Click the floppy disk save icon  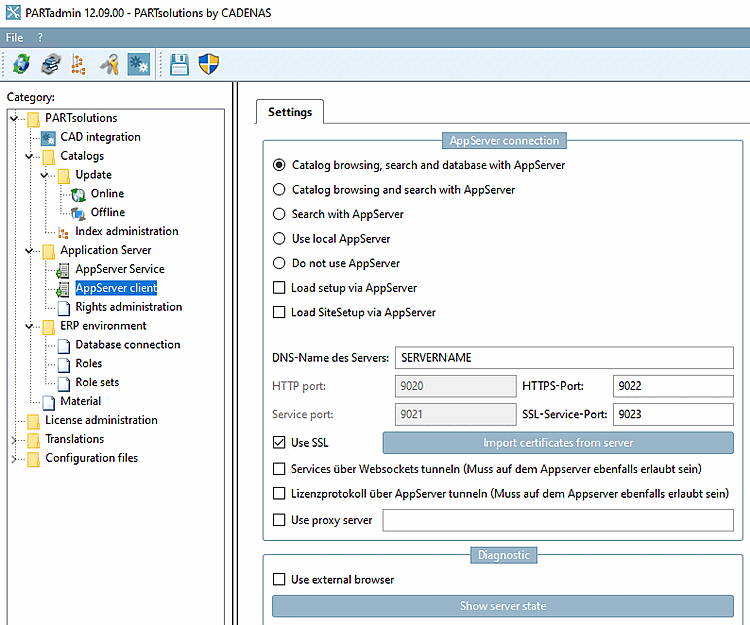pos(179,64)
